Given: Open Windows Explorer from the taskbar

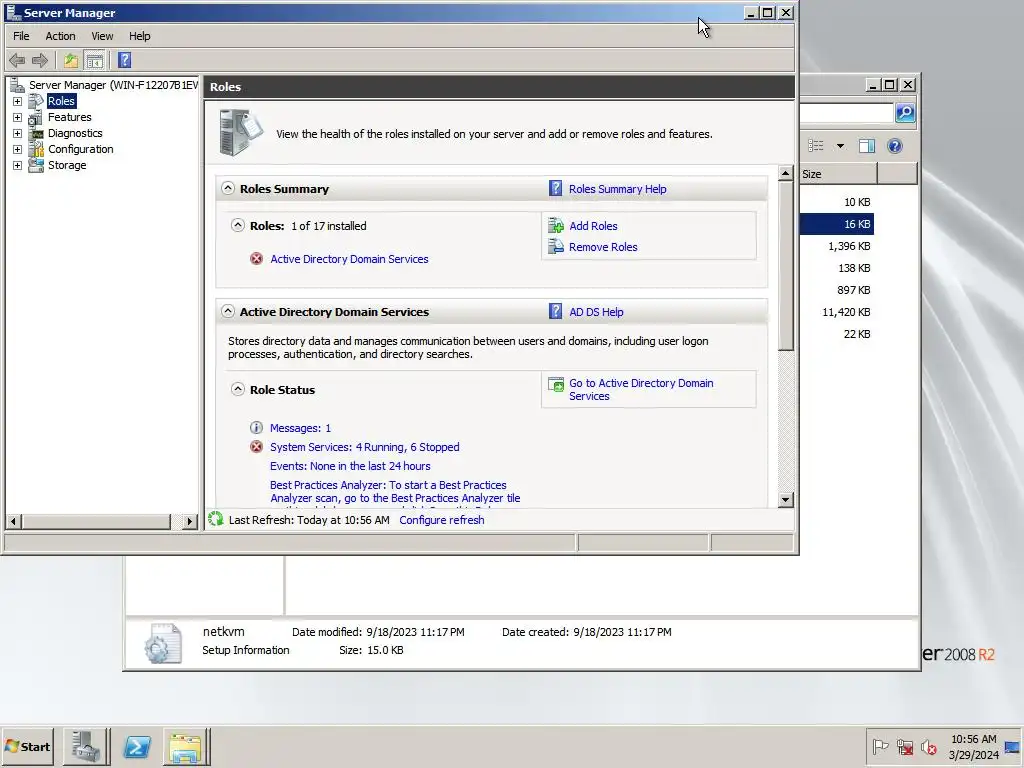Looking at the screenshot, I should (186, 746).
